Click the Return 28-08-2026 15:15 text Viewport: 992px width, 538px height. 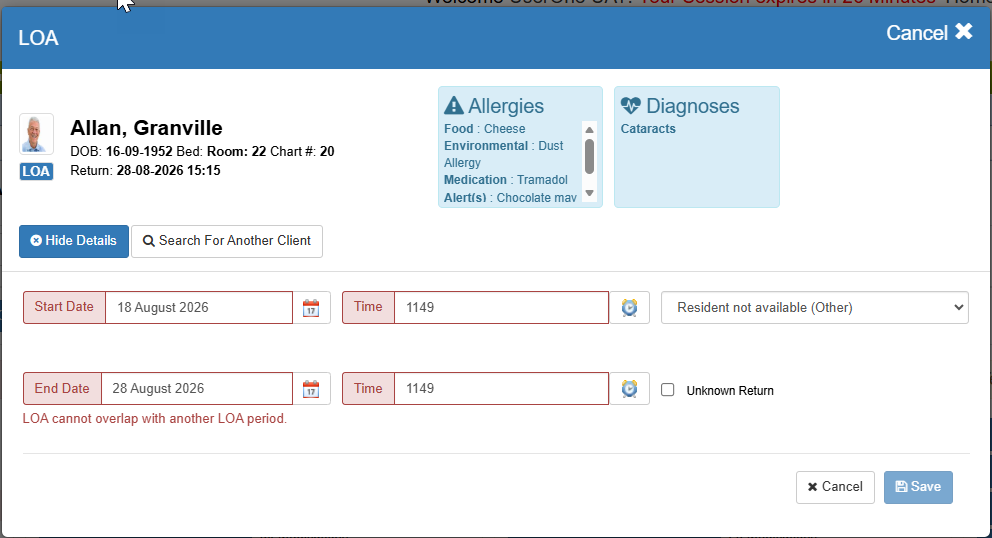pyautogui.click(x=146, y=170)
